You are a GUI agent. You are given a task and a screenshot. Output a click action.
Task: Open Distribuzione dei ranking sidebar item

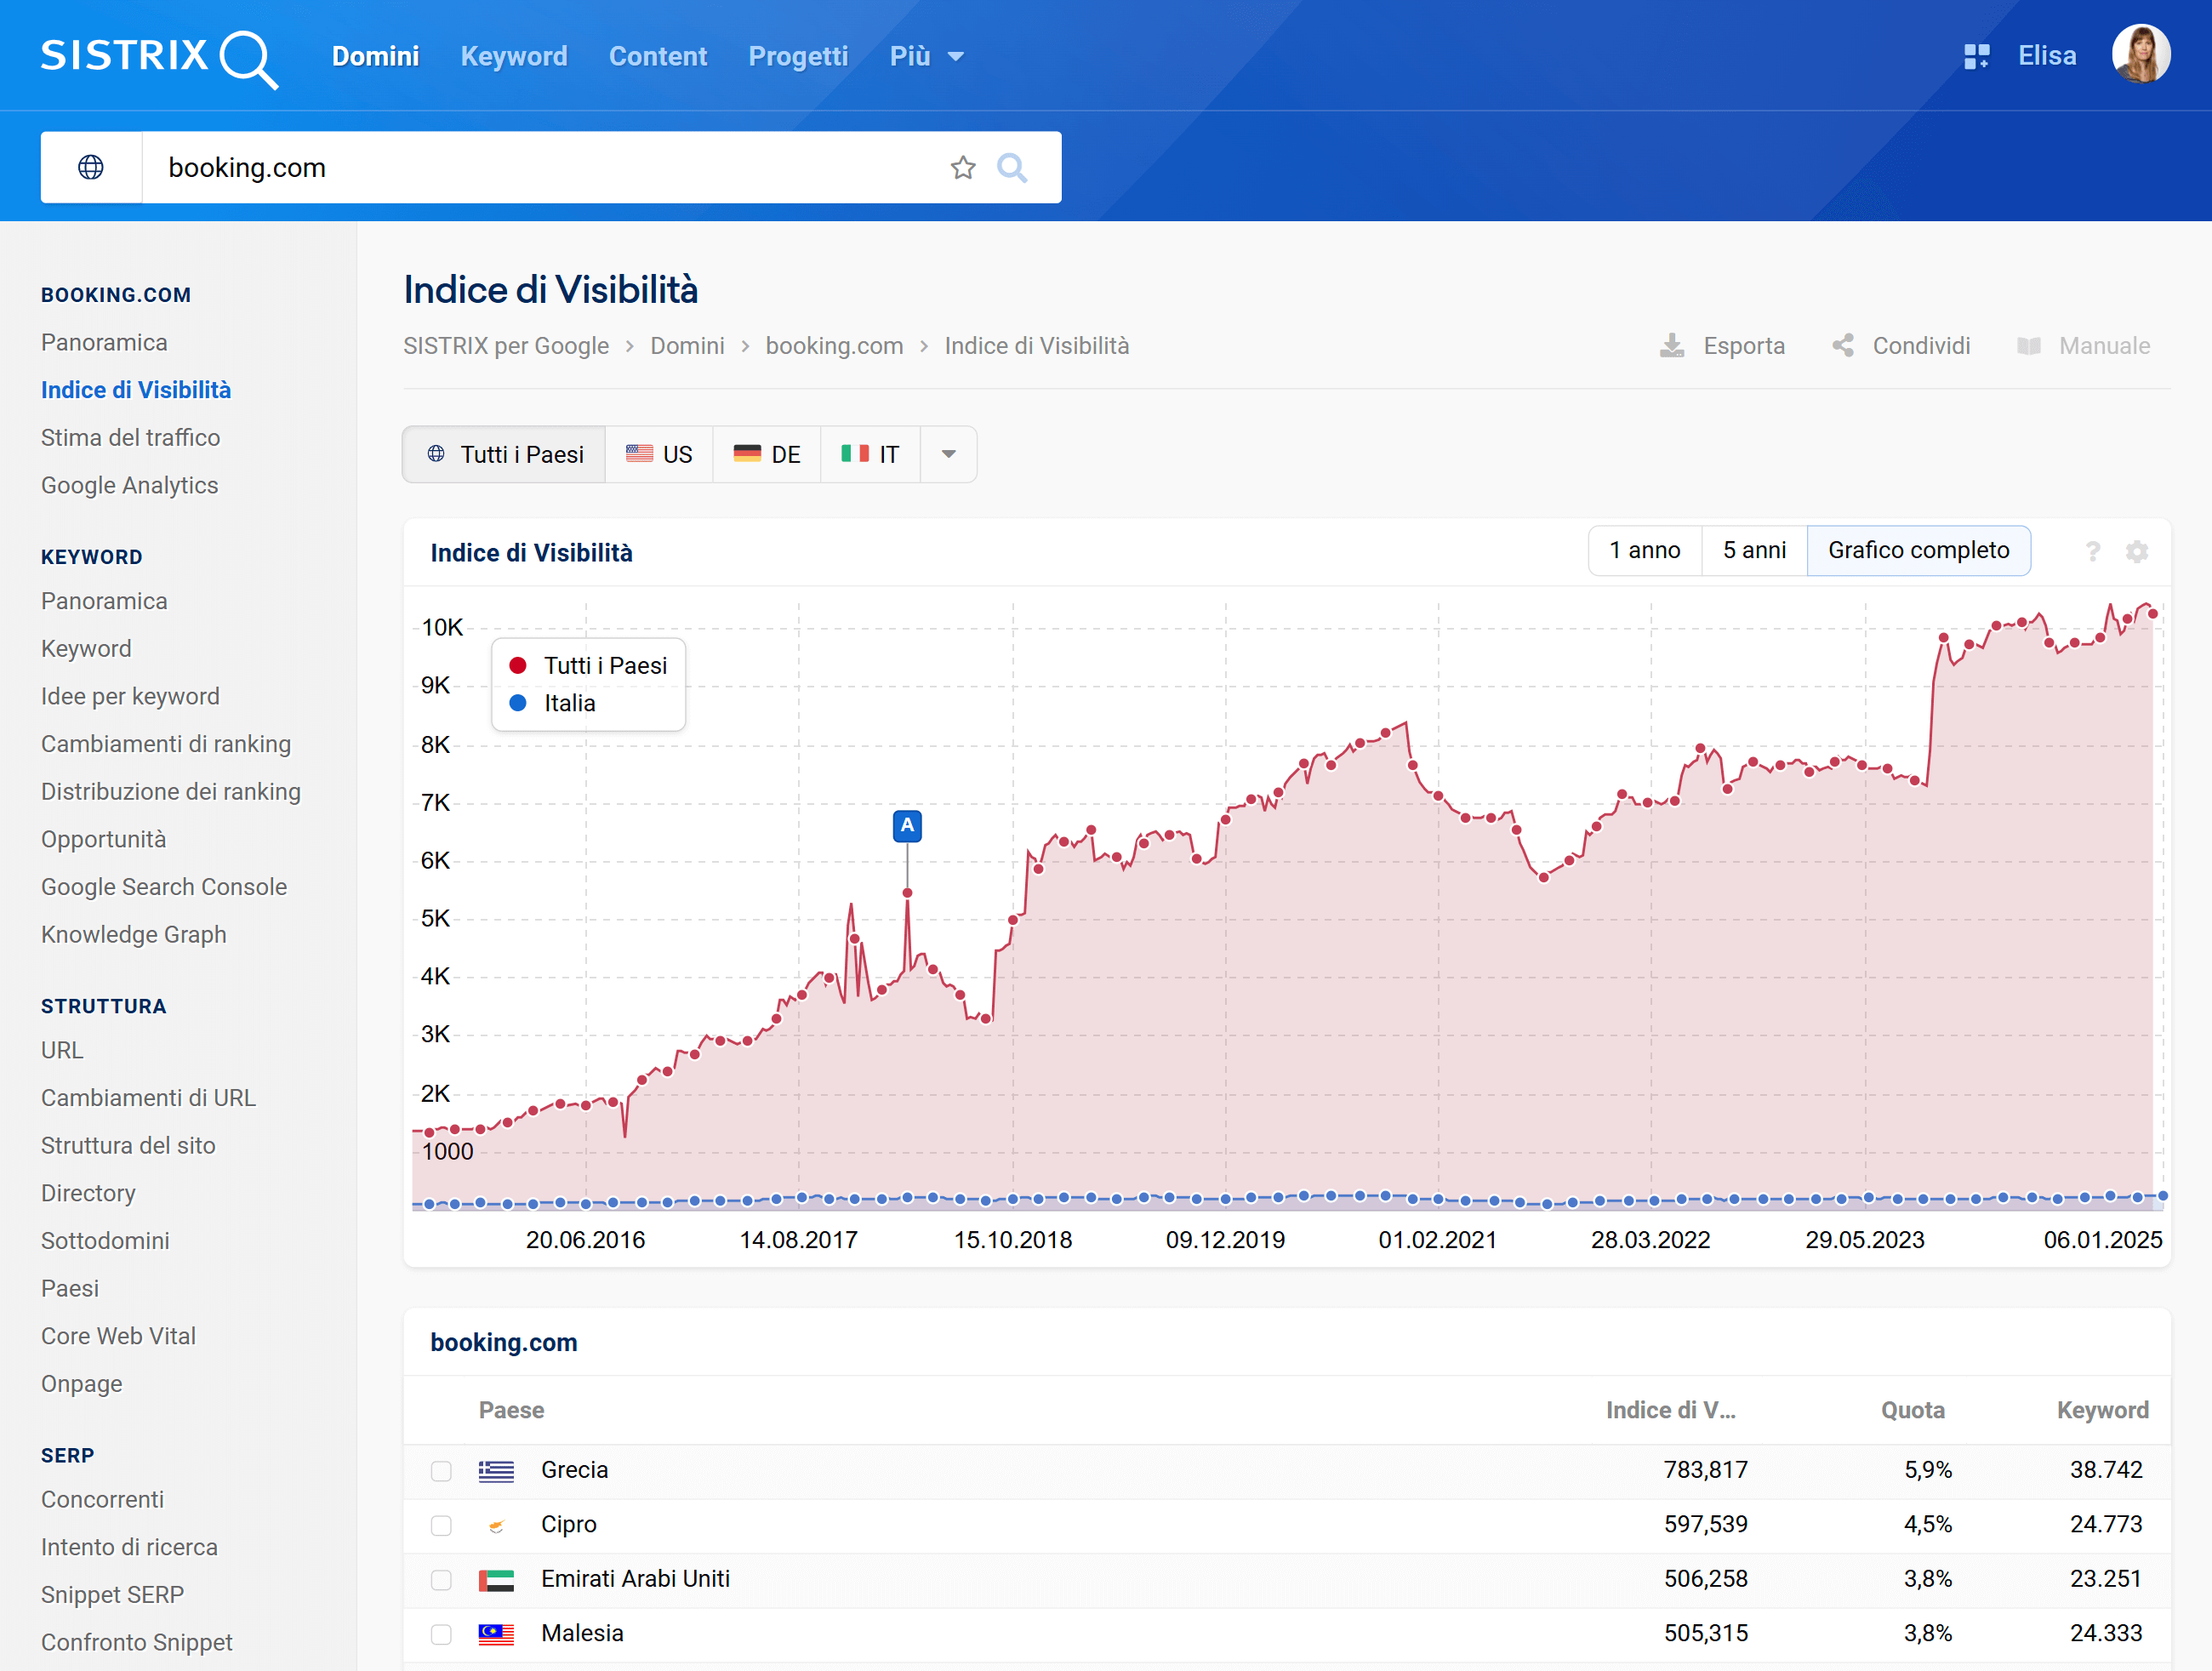171,791
